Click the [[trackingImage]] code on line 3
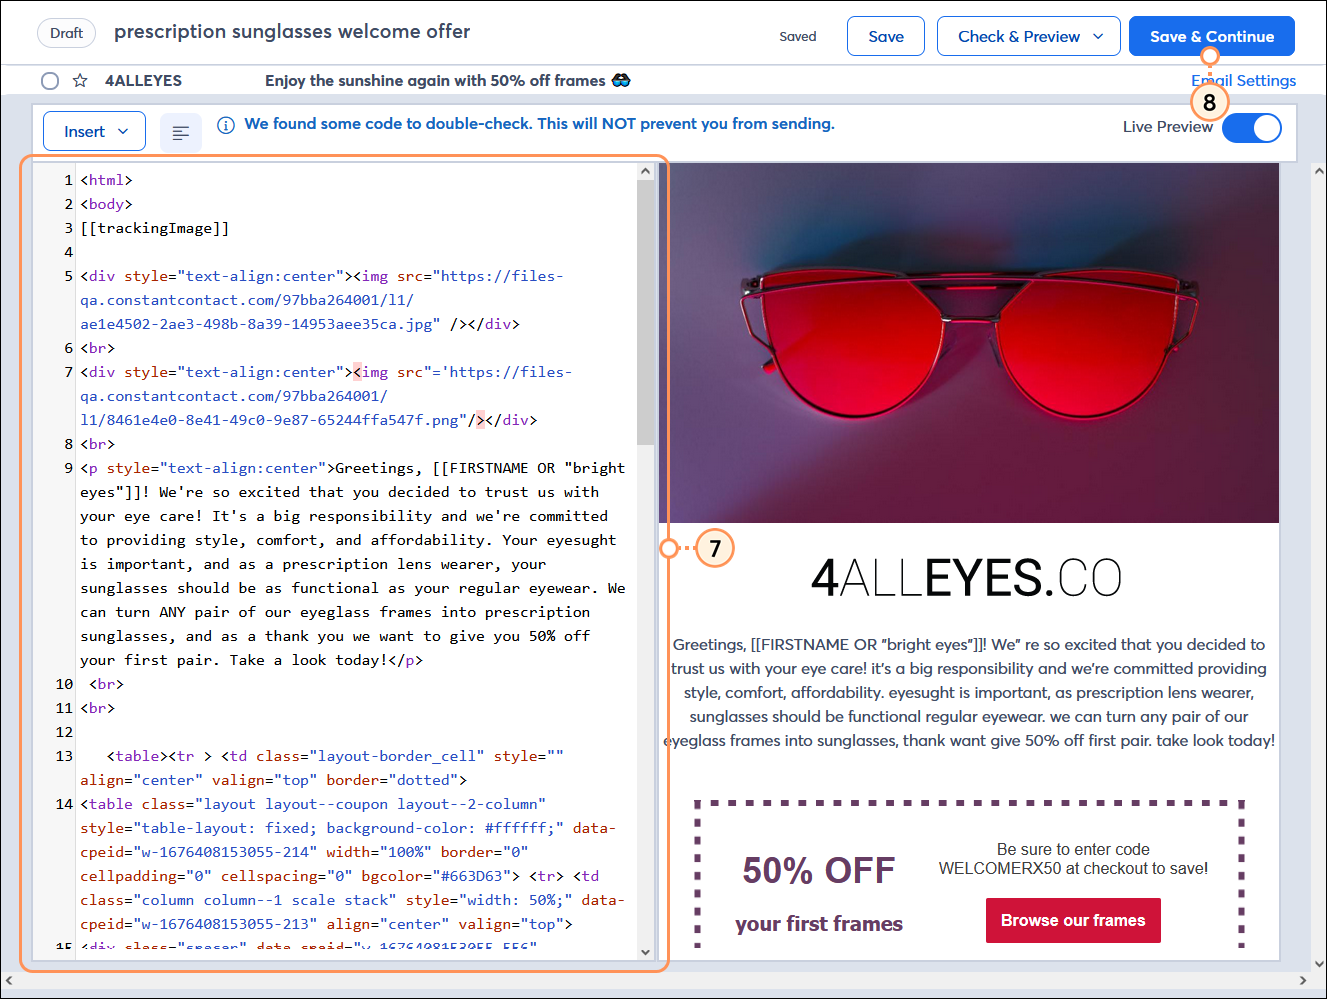Screen dimensions: 1327x999 click(x=155, y=228)
